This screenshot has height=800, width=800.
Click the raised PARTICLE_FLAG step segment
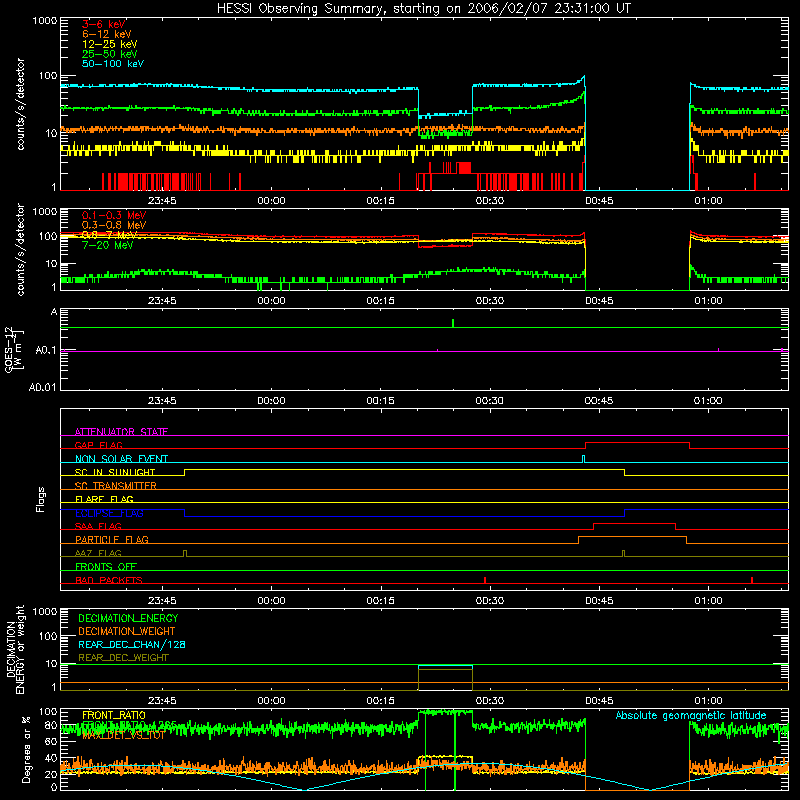632,537
